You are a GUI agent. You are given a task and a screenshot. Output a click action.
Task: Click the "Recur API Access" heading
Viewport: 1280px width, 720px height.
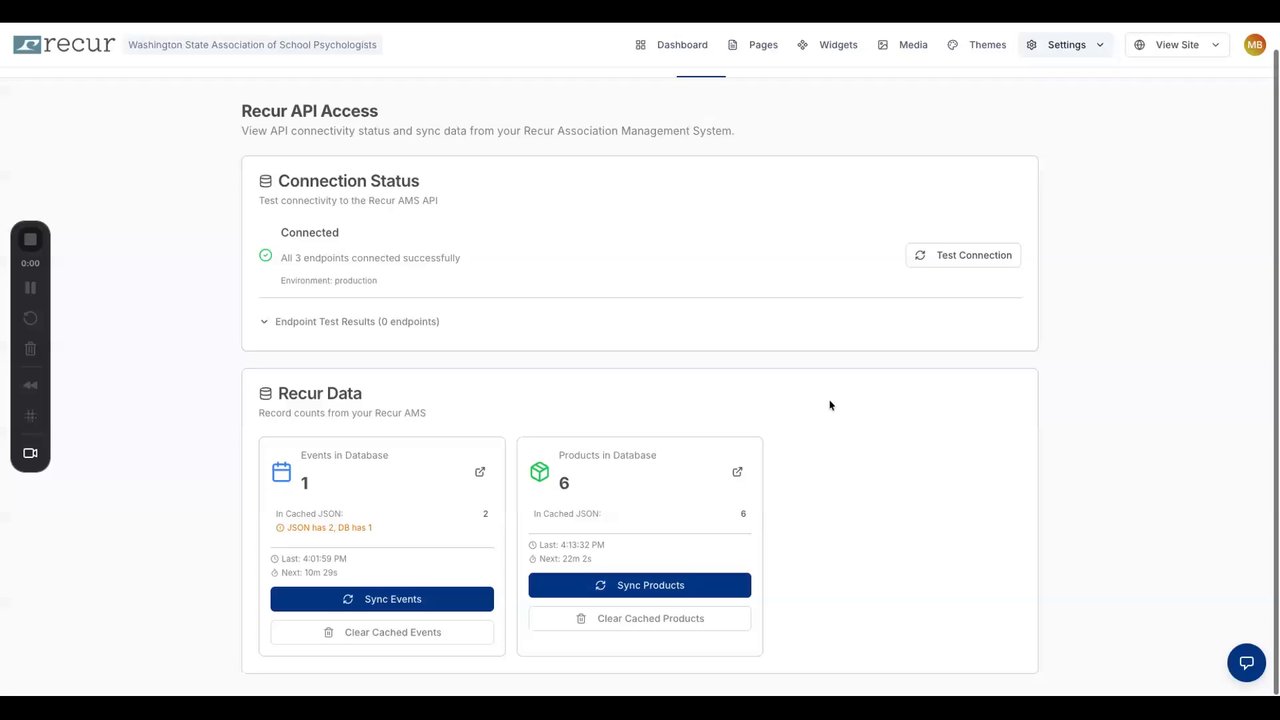(x=309, y=111)
